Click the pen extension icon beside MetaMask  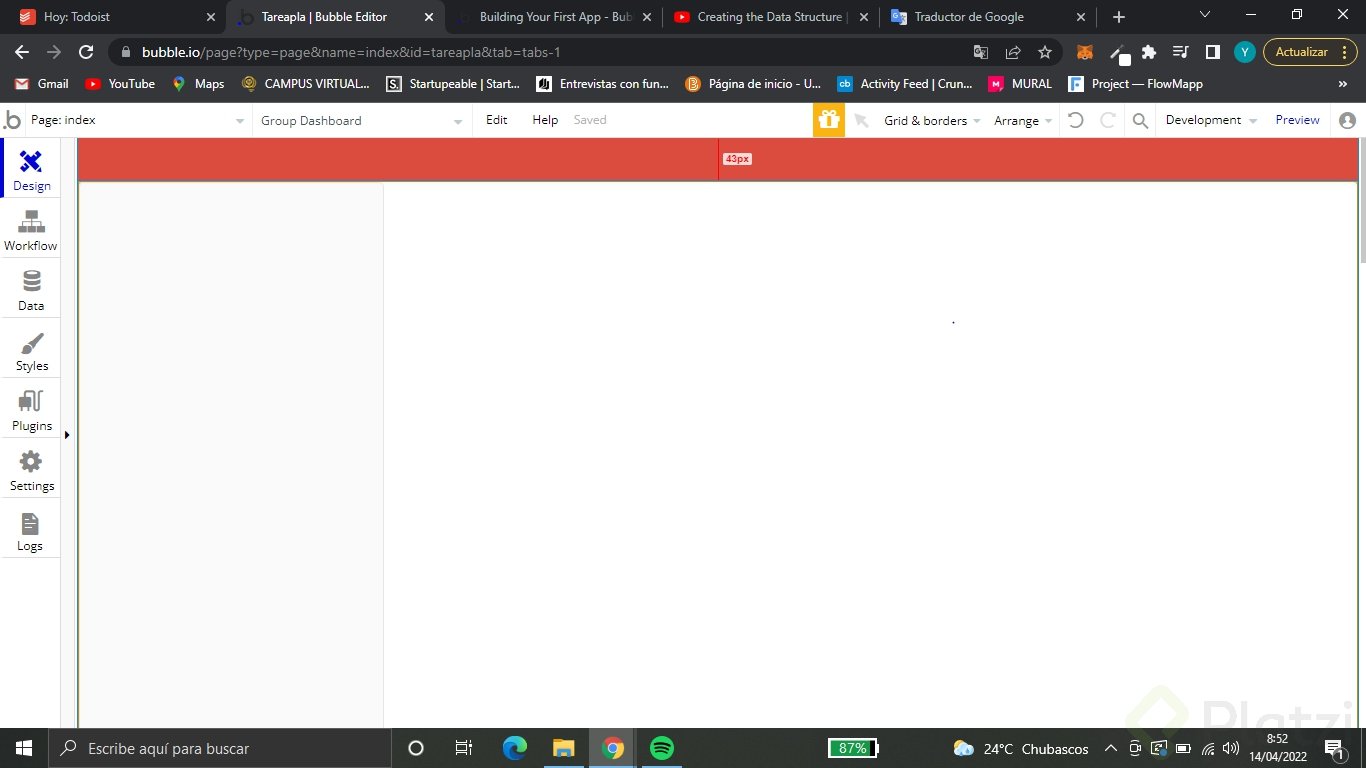click(x=1119, y=53)
